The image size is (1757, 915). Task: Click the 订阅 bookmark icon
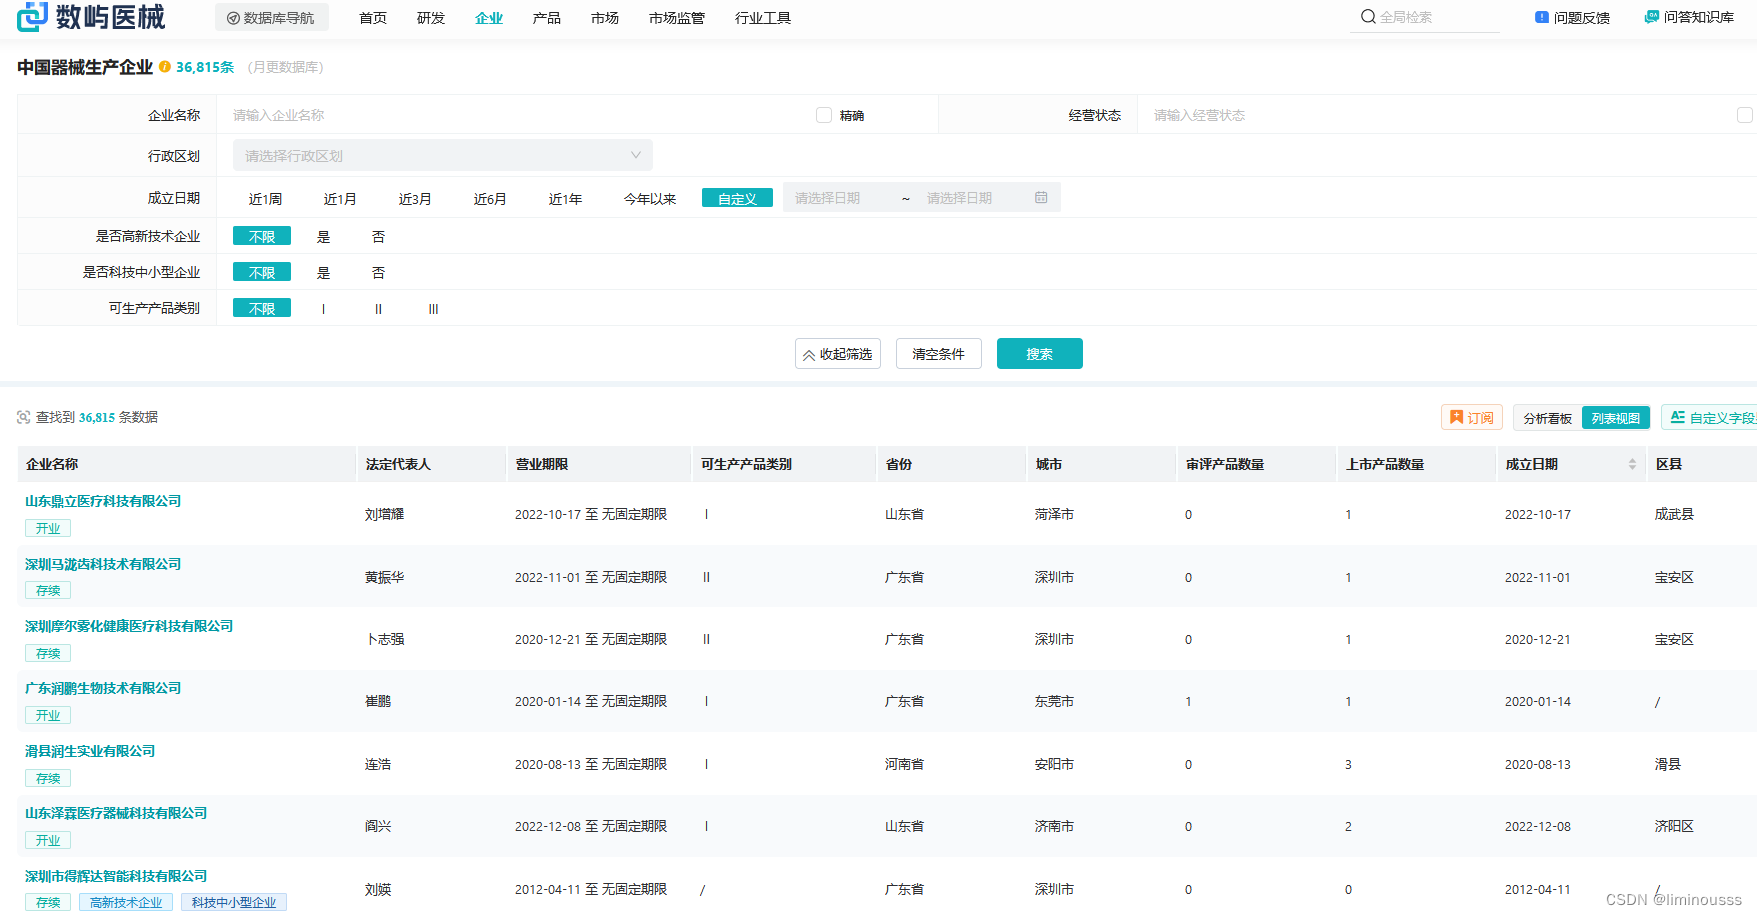click(x=1457, y=417)
